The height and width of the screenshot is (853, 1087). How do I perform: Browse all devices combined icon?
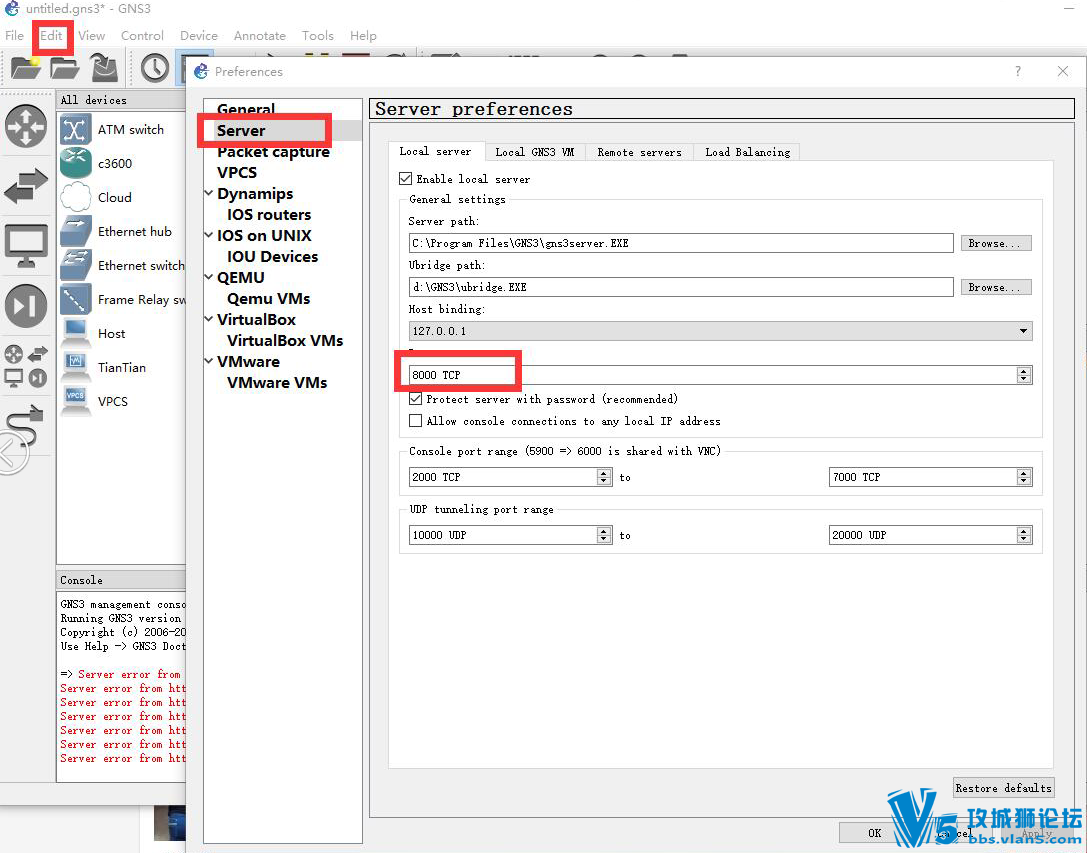coord(26,365)
